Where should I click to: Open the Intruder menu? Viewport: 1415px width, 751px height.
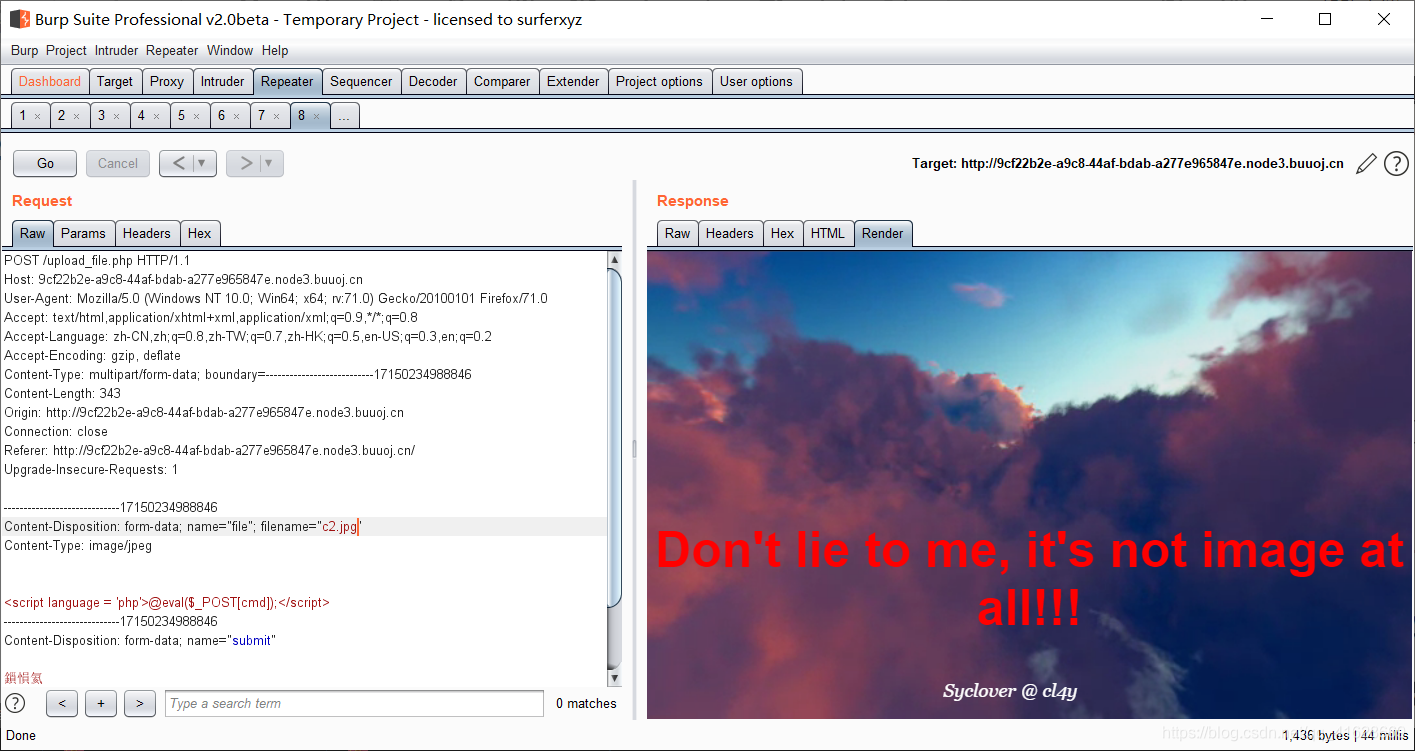(117, 50)
